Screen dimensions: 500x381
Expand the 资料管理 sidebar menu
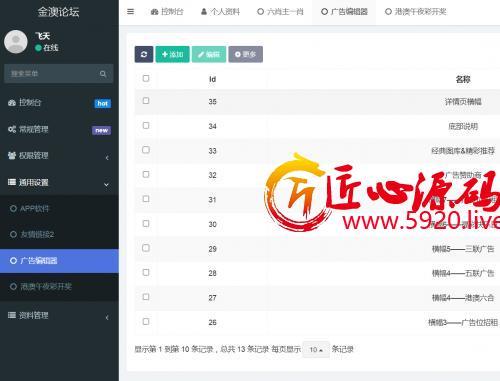coord(59,315)
